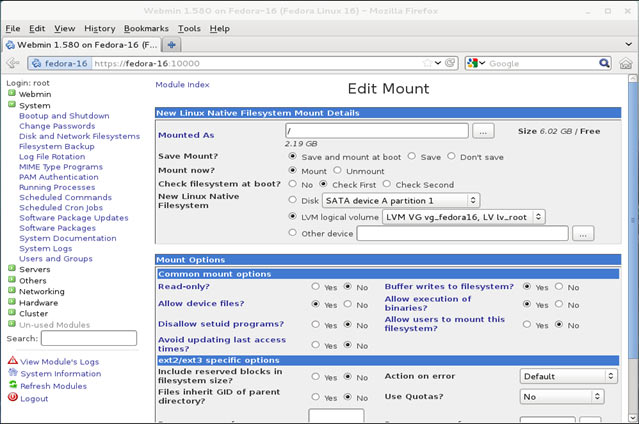Viewport: 639px width, 424px height.
Task: Click the Module Index link
Action: pos(182,85)
